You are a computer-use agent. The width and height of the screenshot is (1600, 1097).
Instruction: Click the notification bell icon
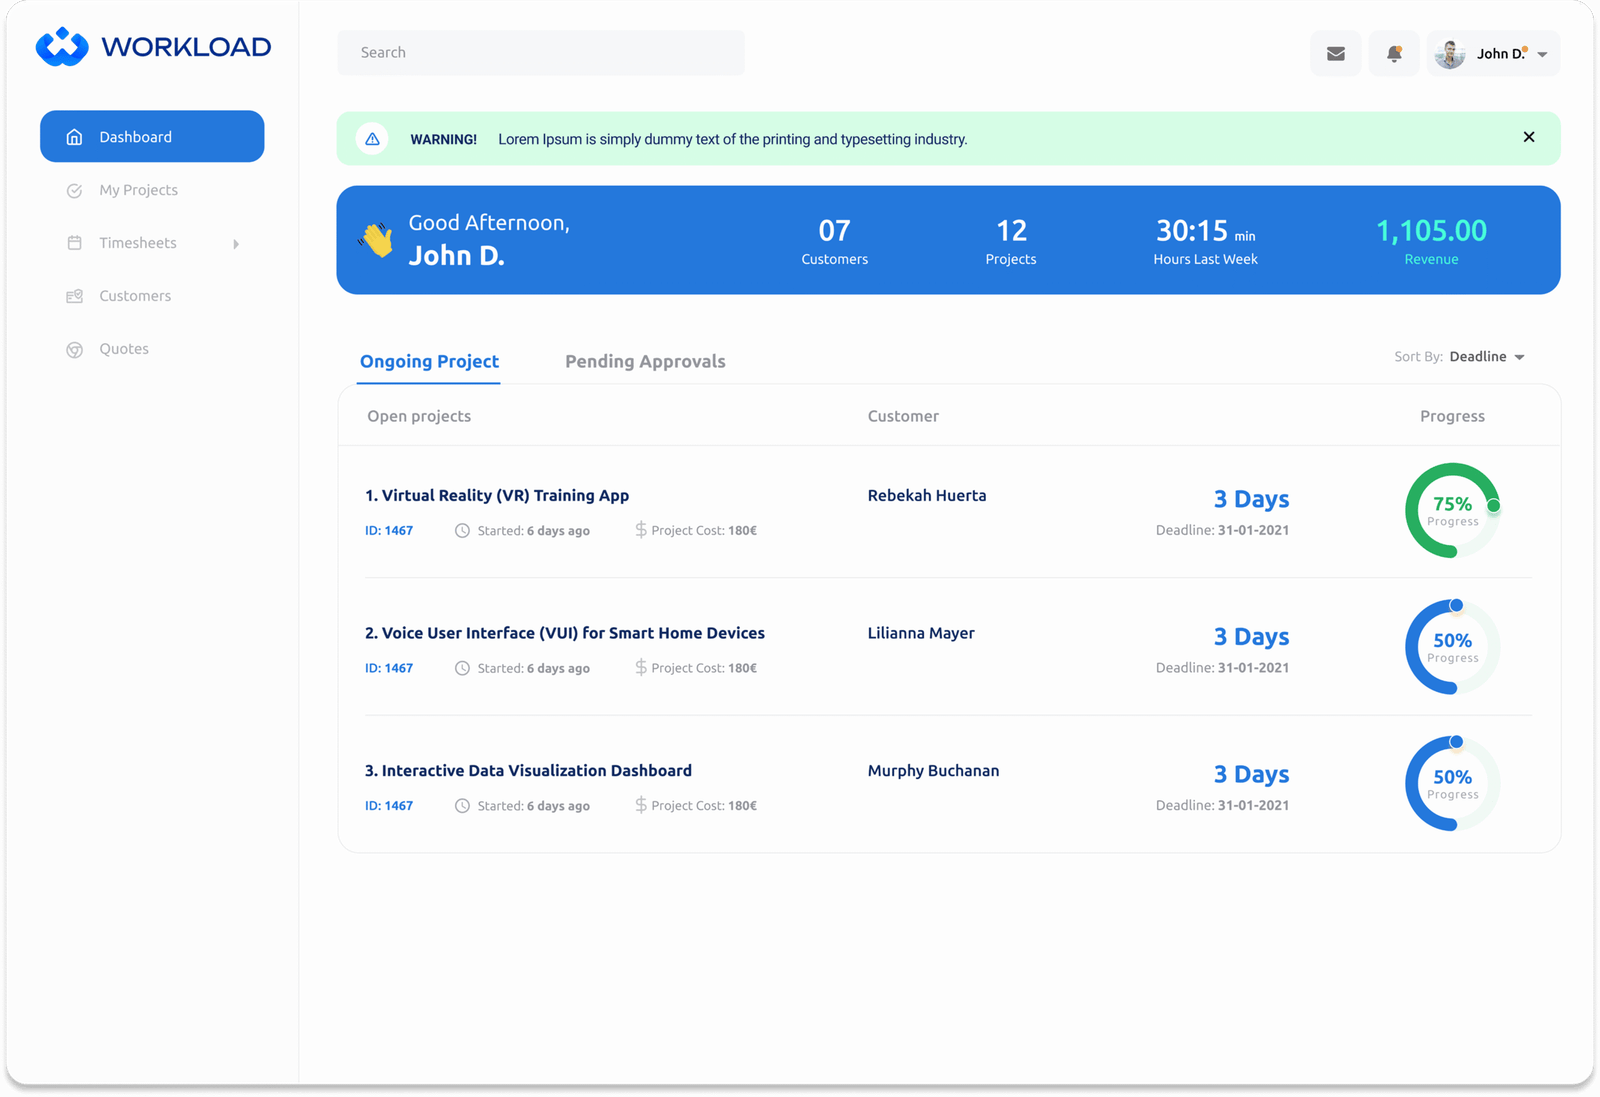click(1394, 54)
